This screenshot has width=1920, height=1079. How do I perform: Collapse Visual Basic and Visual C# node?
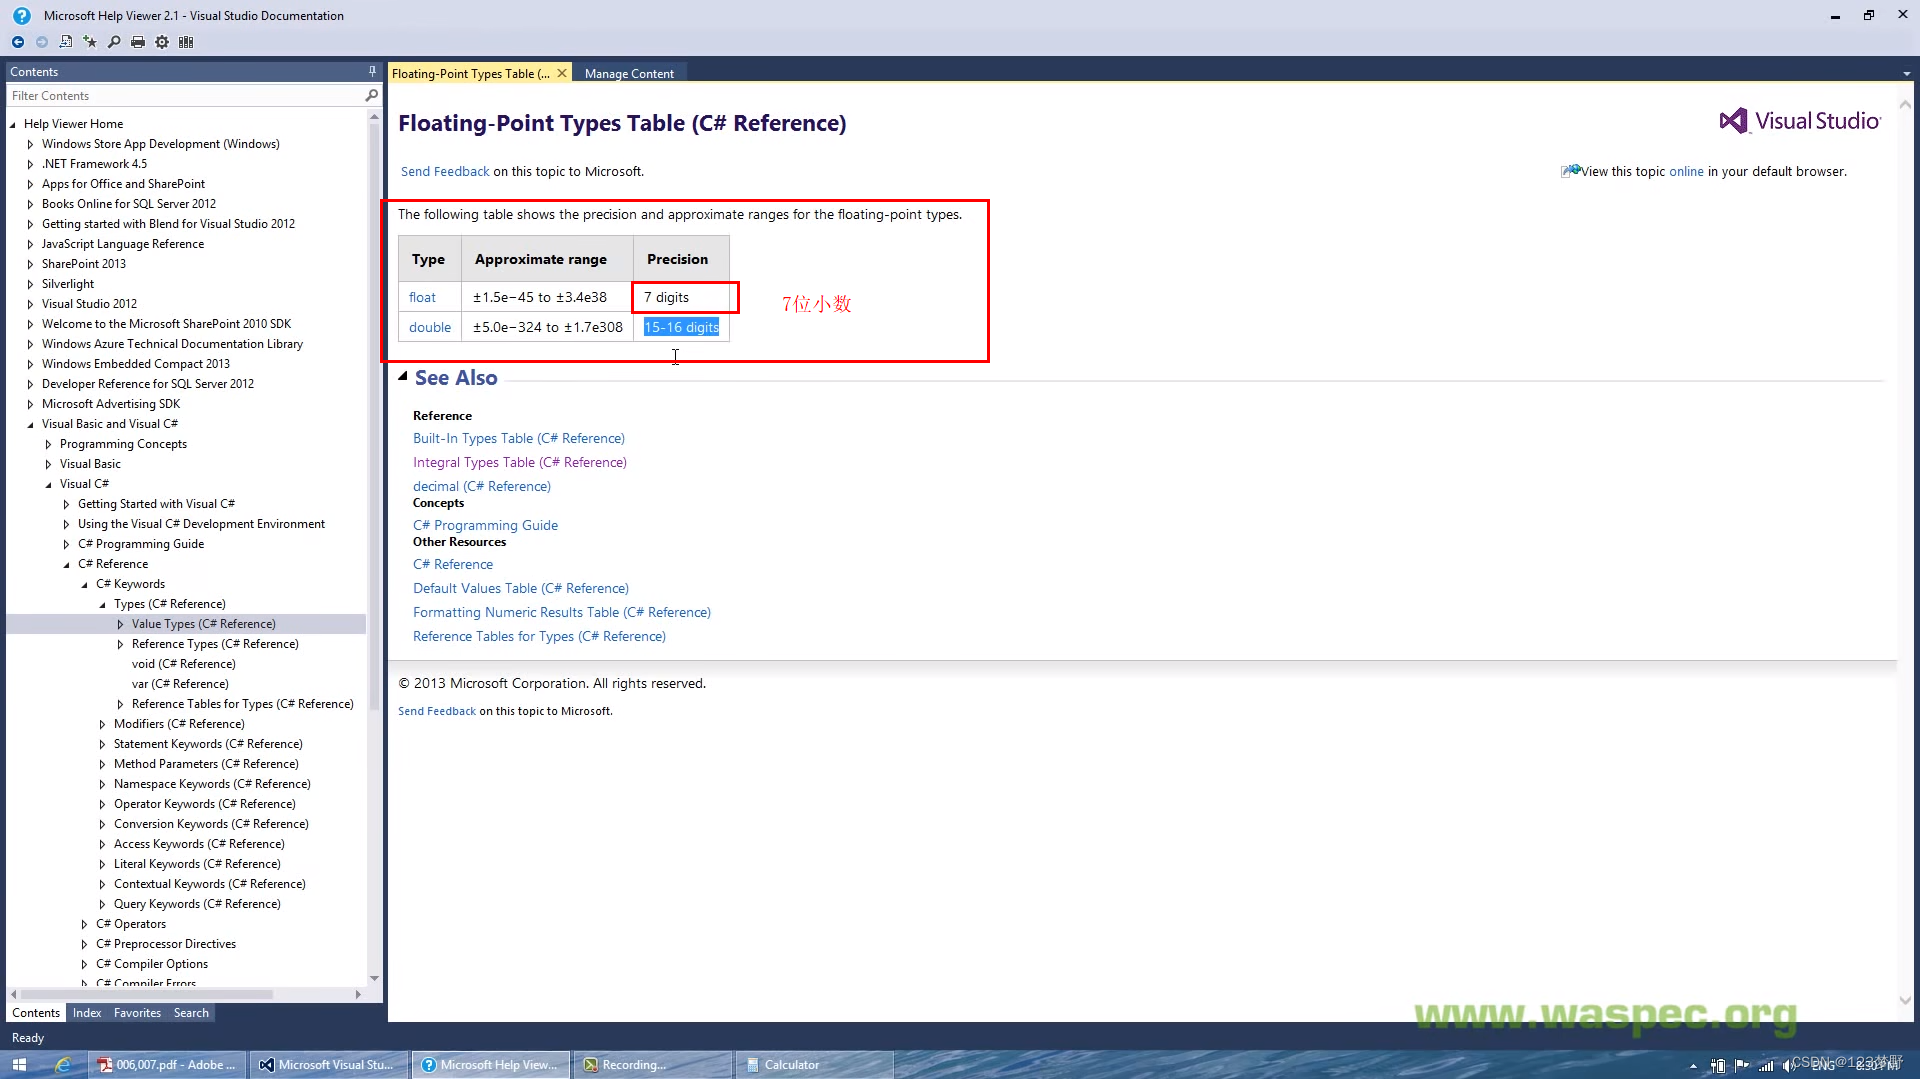coord(30,424)
